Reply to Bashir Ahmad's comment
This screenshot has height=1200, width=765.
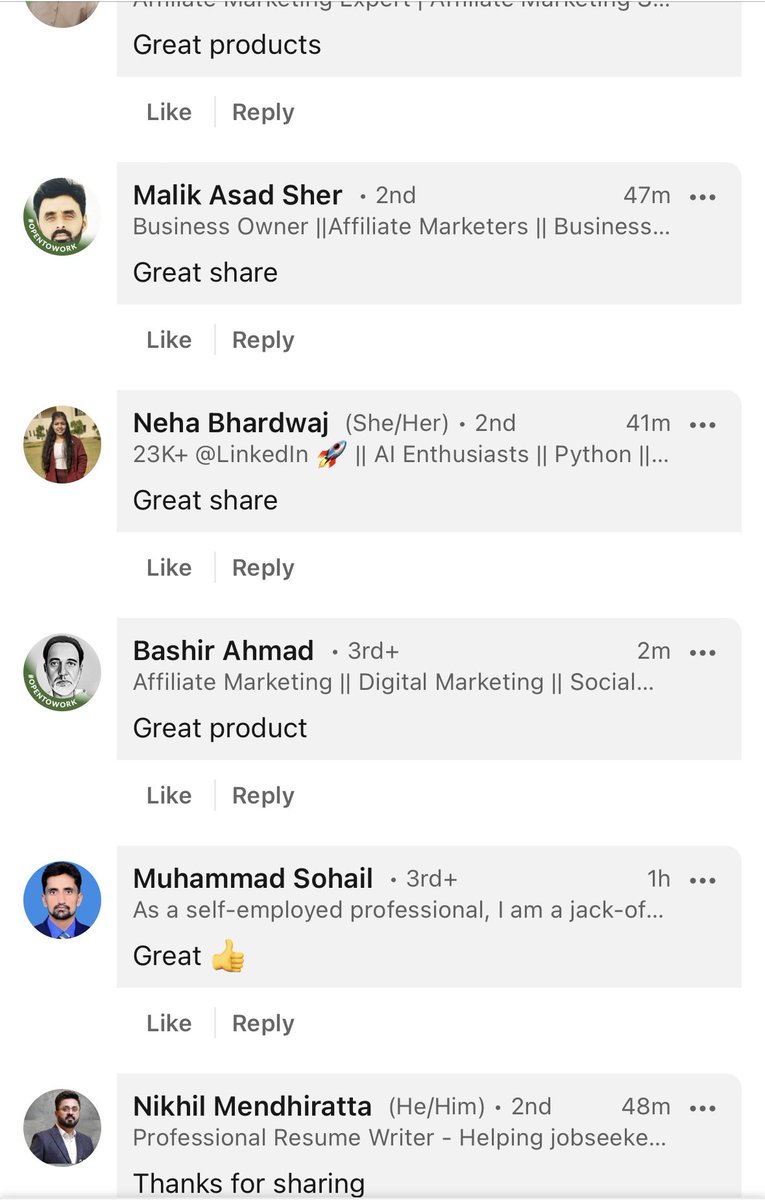coord(263,796)
